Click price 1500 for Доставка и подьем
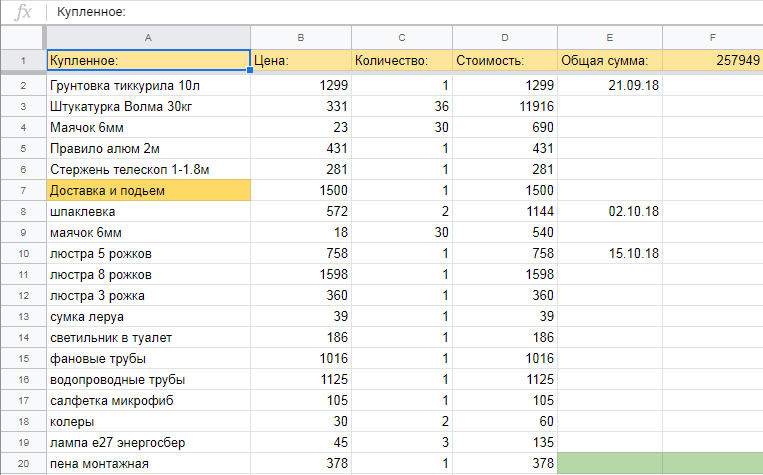The width and height of the screenshot is (763, 475). click(301, 190)
